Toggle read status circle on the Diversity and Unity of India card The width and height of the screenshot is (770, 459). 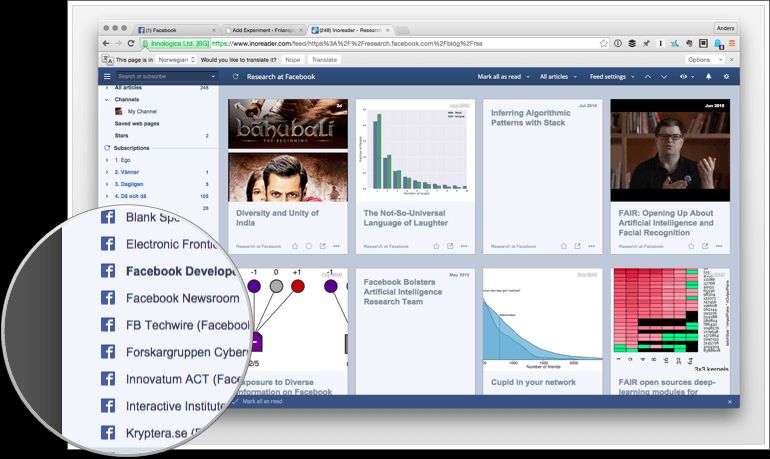coord(309,245)
